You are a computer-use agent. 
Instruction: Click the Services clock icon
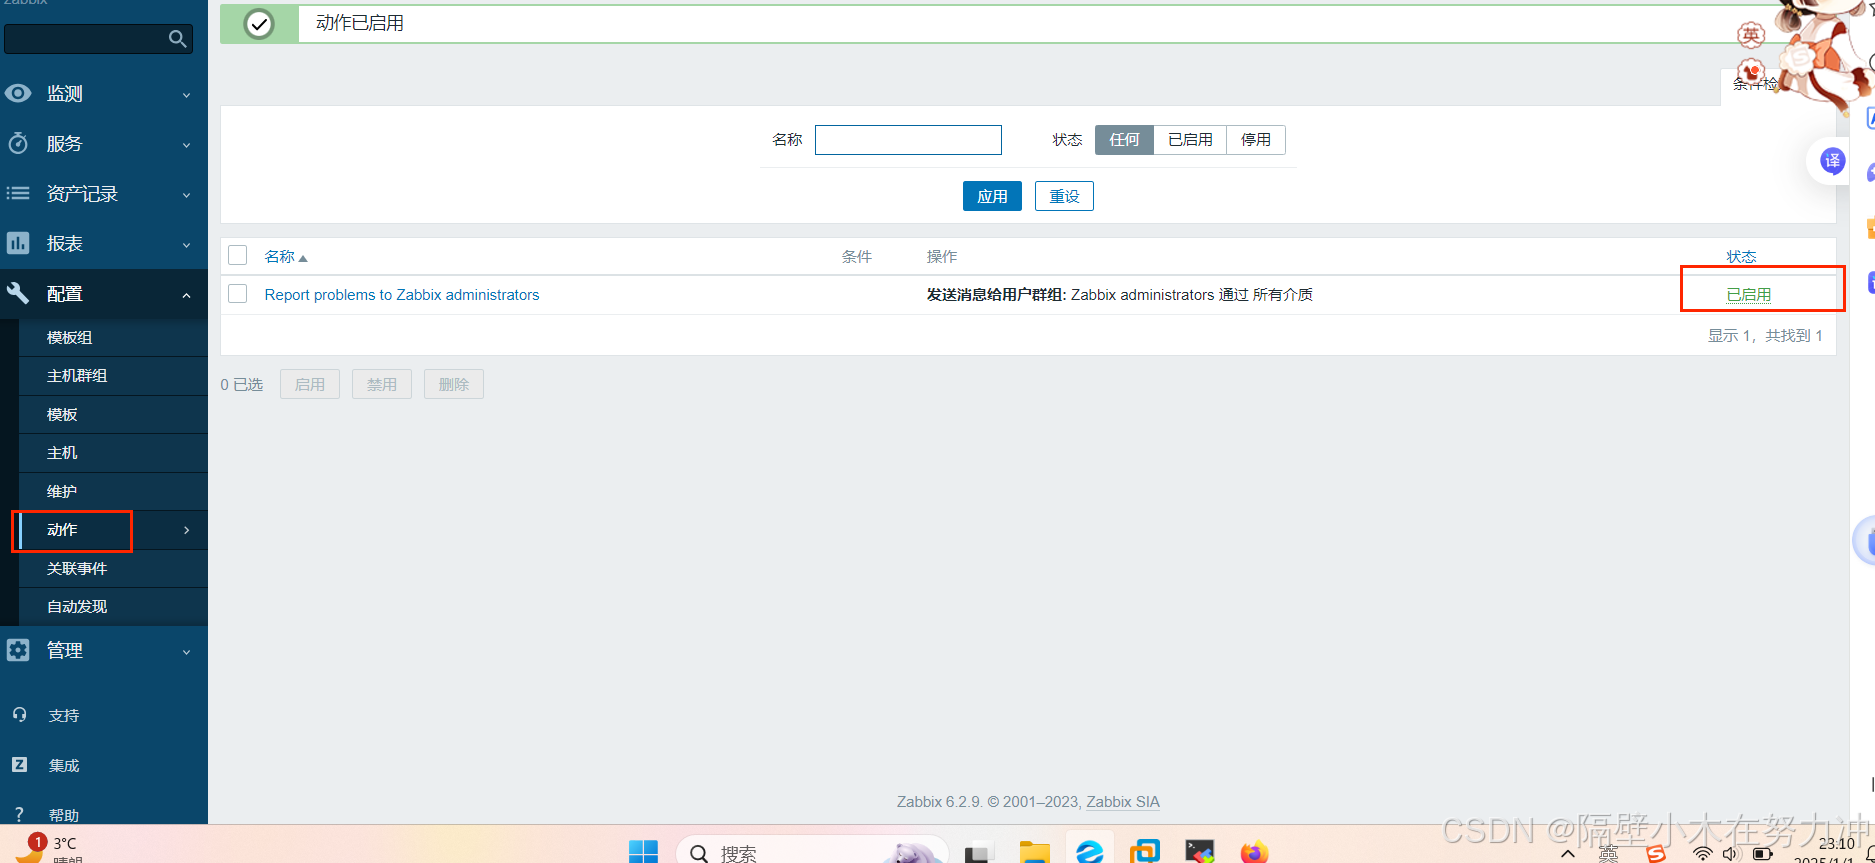pos(18,143)
